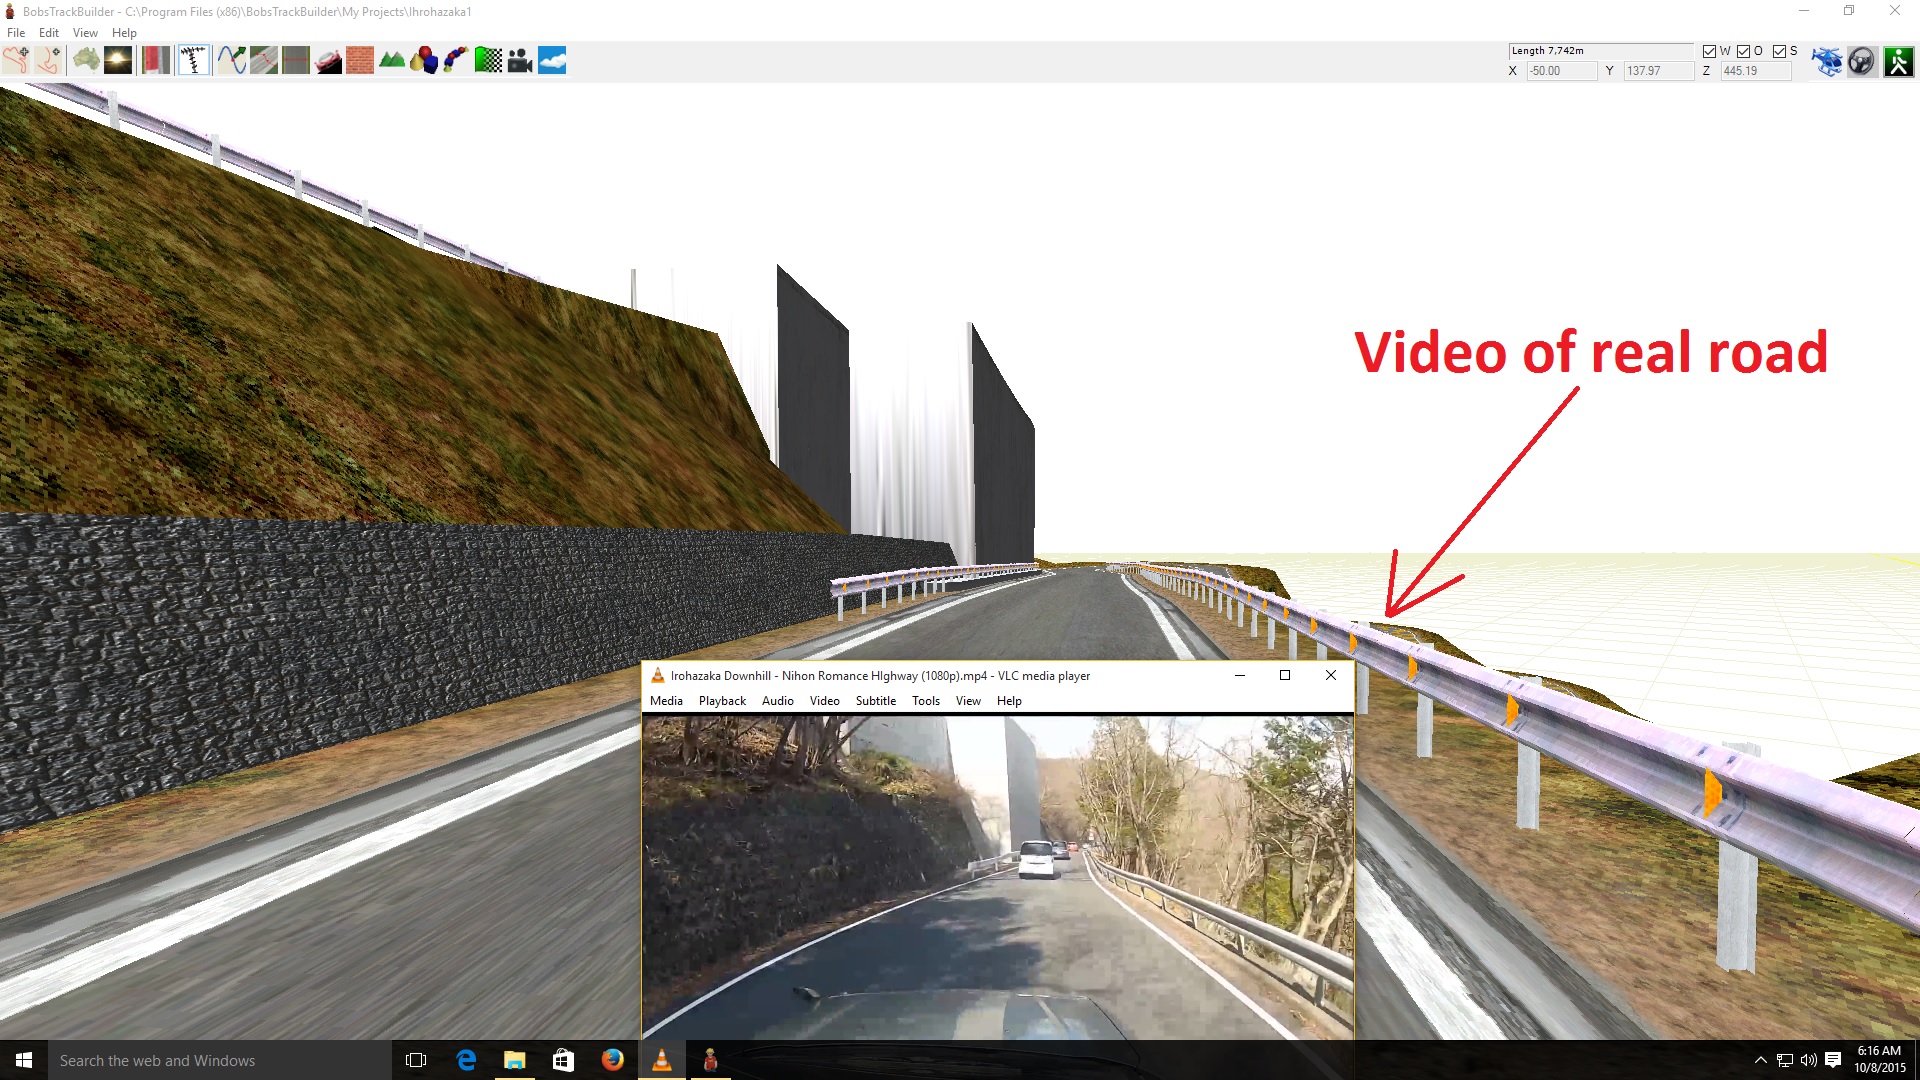Click the add open track path icon

tap(48, 60)
